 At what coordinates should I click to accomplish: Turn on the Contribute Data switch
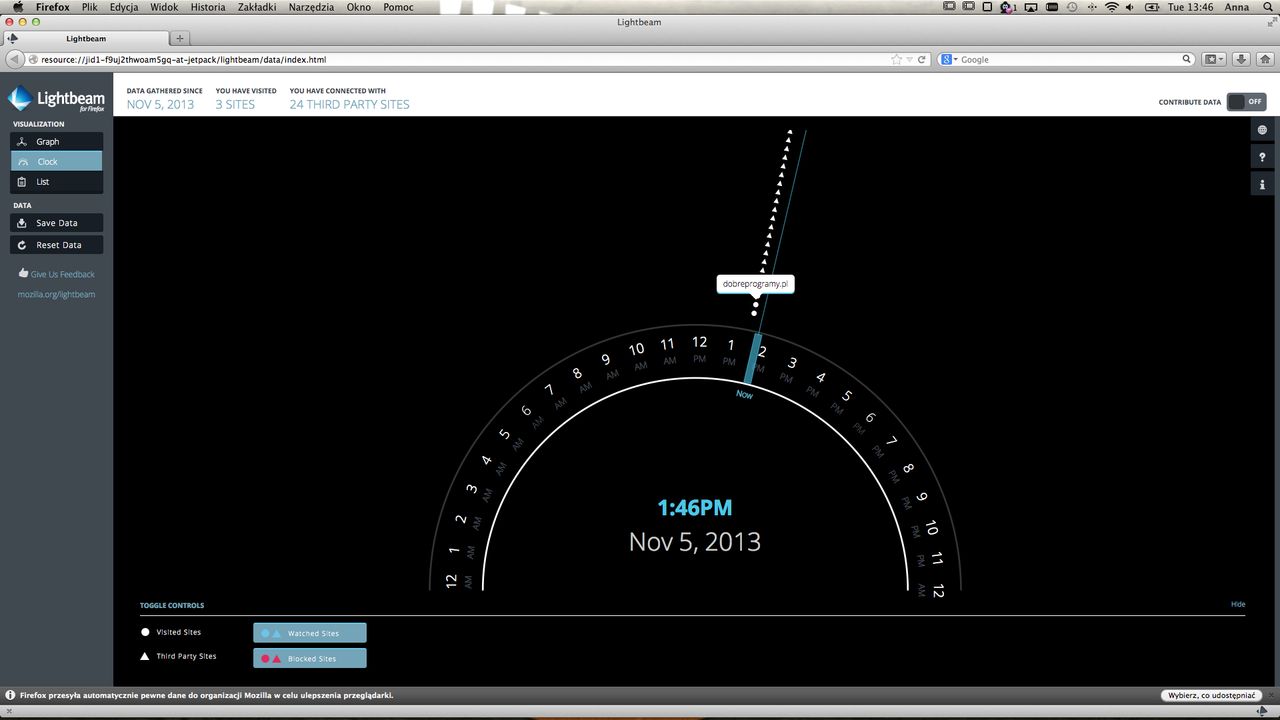1247,102
